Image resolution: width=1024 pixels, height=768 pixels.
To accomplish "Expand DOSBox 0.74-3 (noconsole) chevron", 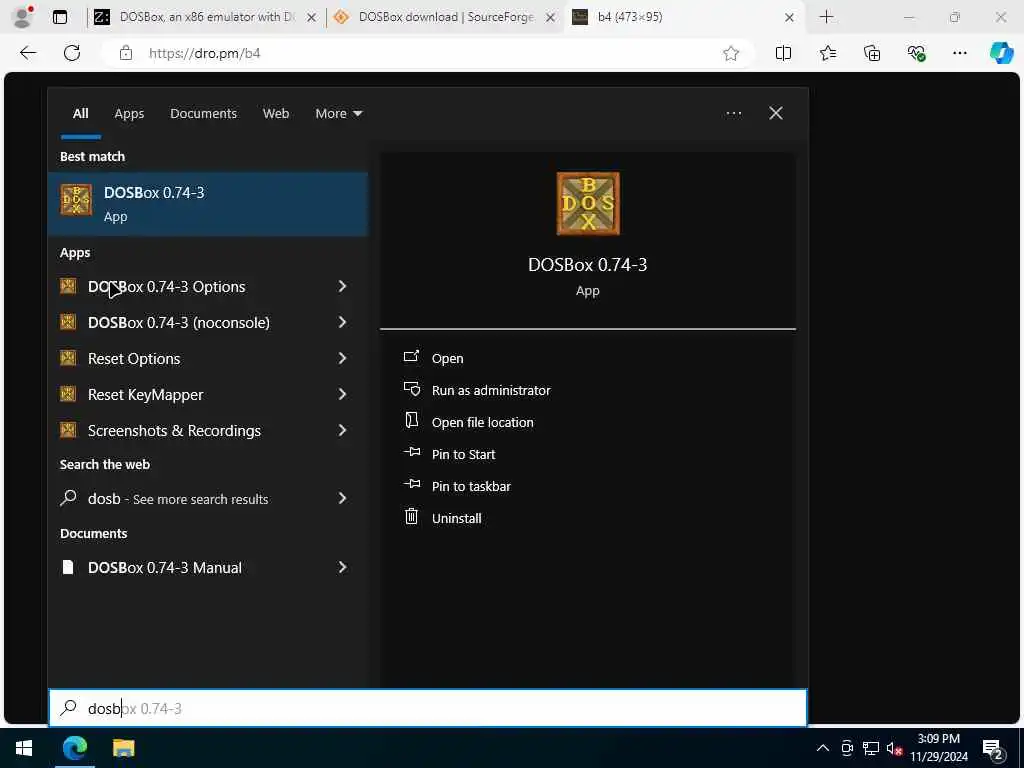I will click(x=342, y=322).
